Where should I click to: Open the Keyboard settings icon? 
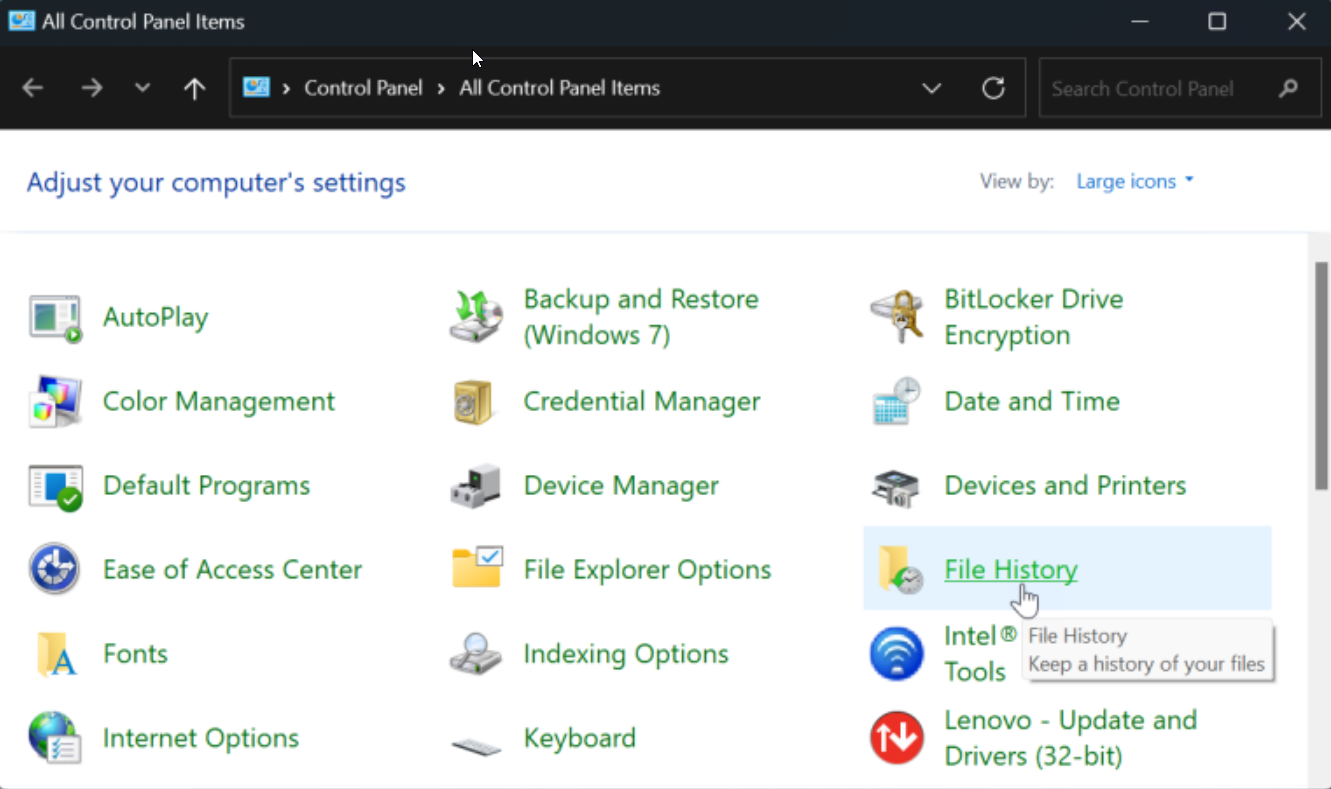click(x=579, y=737)
